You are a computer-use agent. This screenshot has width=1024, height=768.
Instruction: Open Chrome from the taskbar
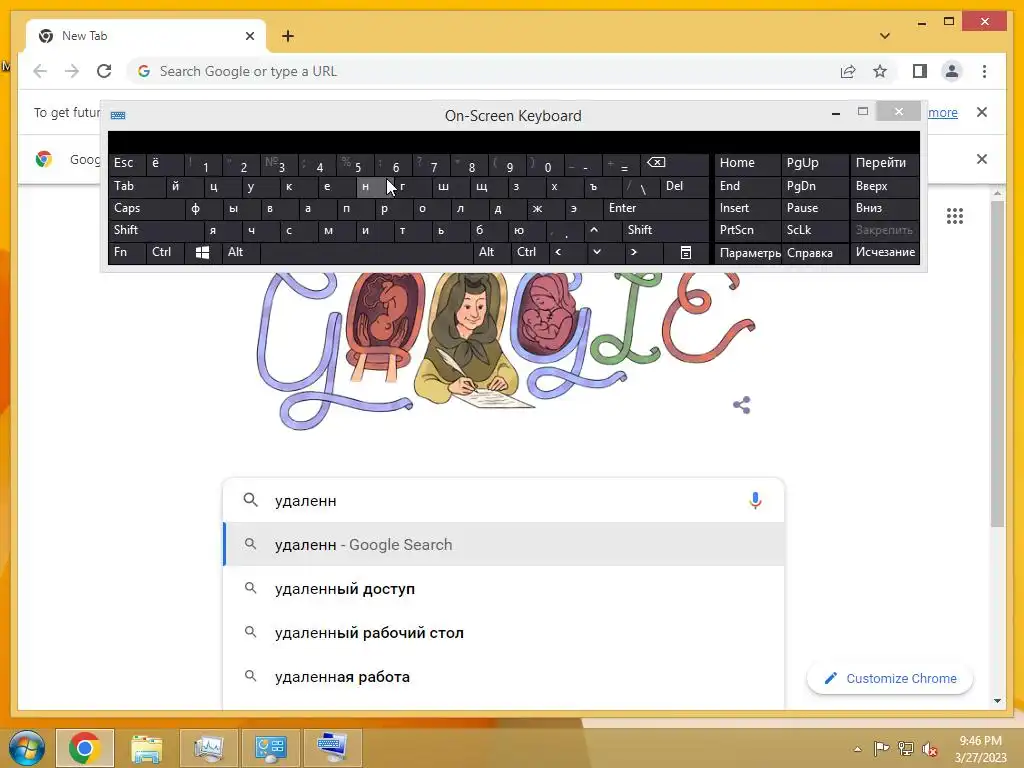pos(85,748)
